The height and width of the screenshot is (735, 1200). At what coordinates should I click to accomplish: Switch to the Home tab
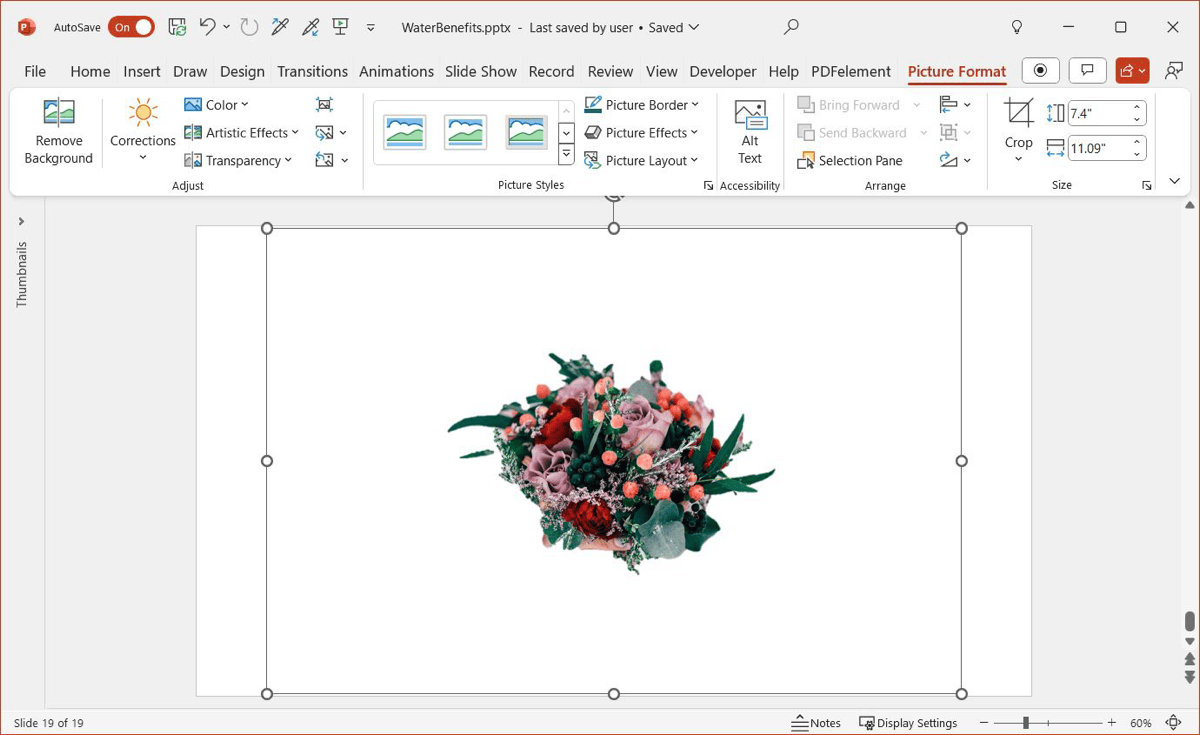tap(90, 71)
